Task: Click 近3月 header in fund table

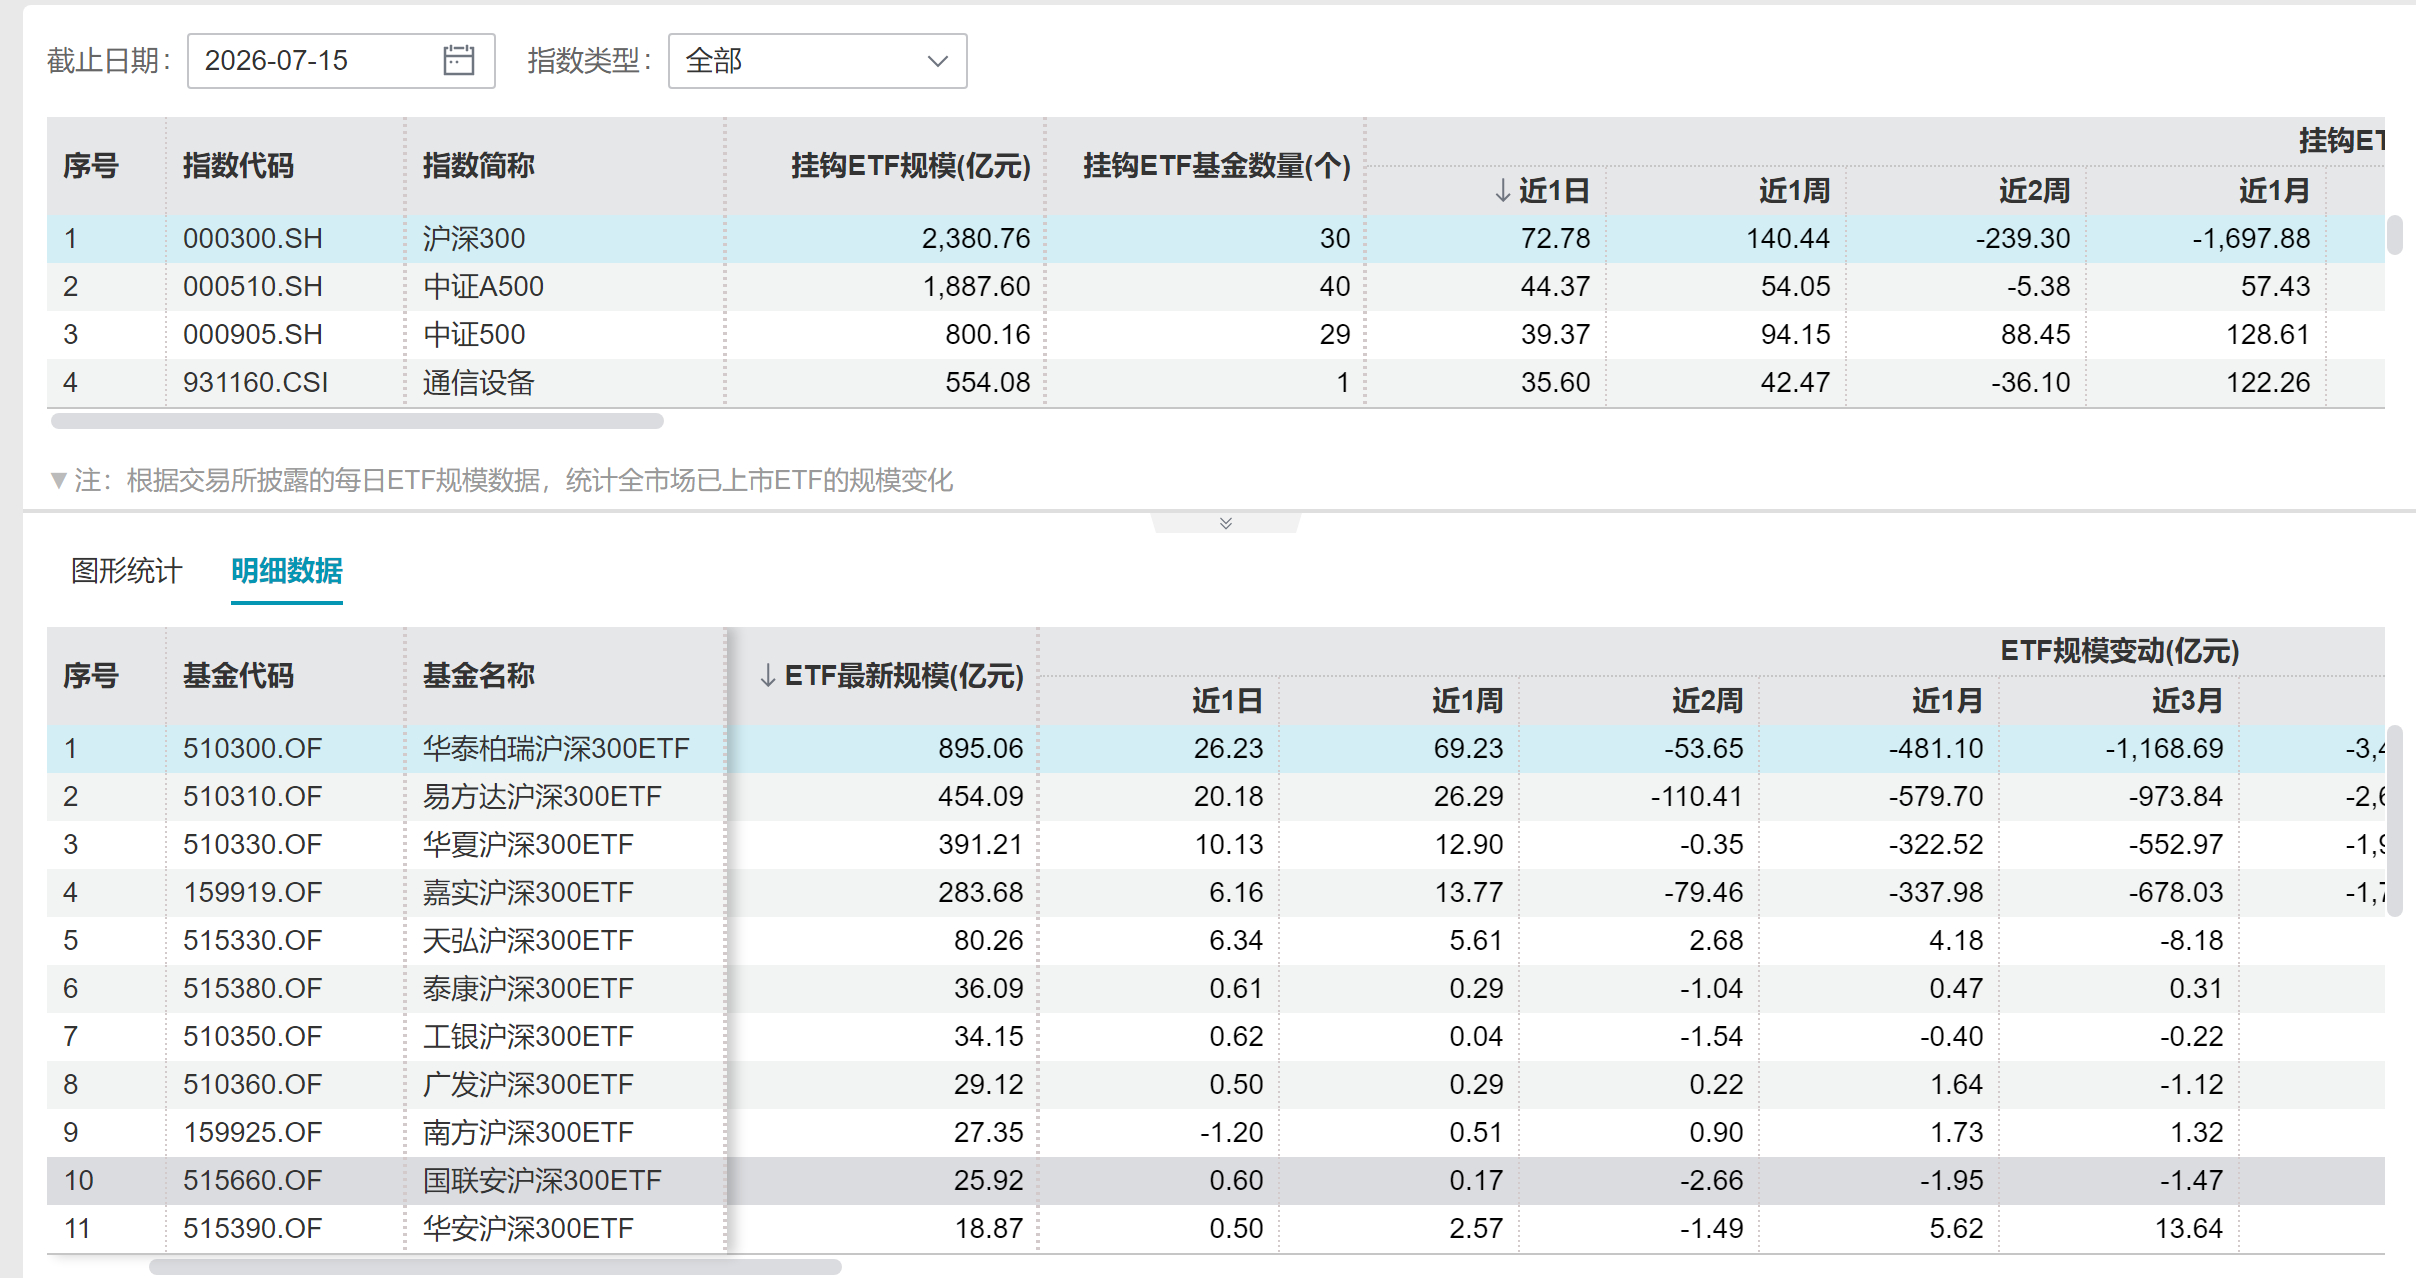Action: click(x=2187, y=700)
